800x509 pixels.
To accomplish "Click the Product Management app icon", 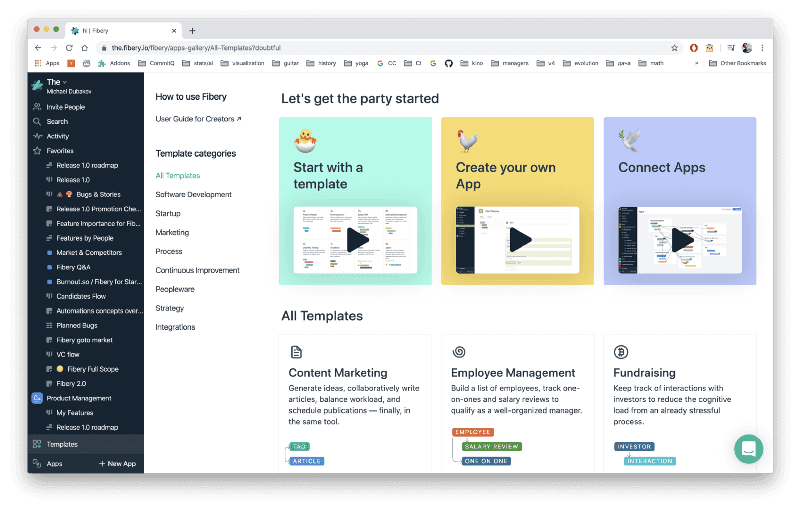I will click(x=37, y=398).
